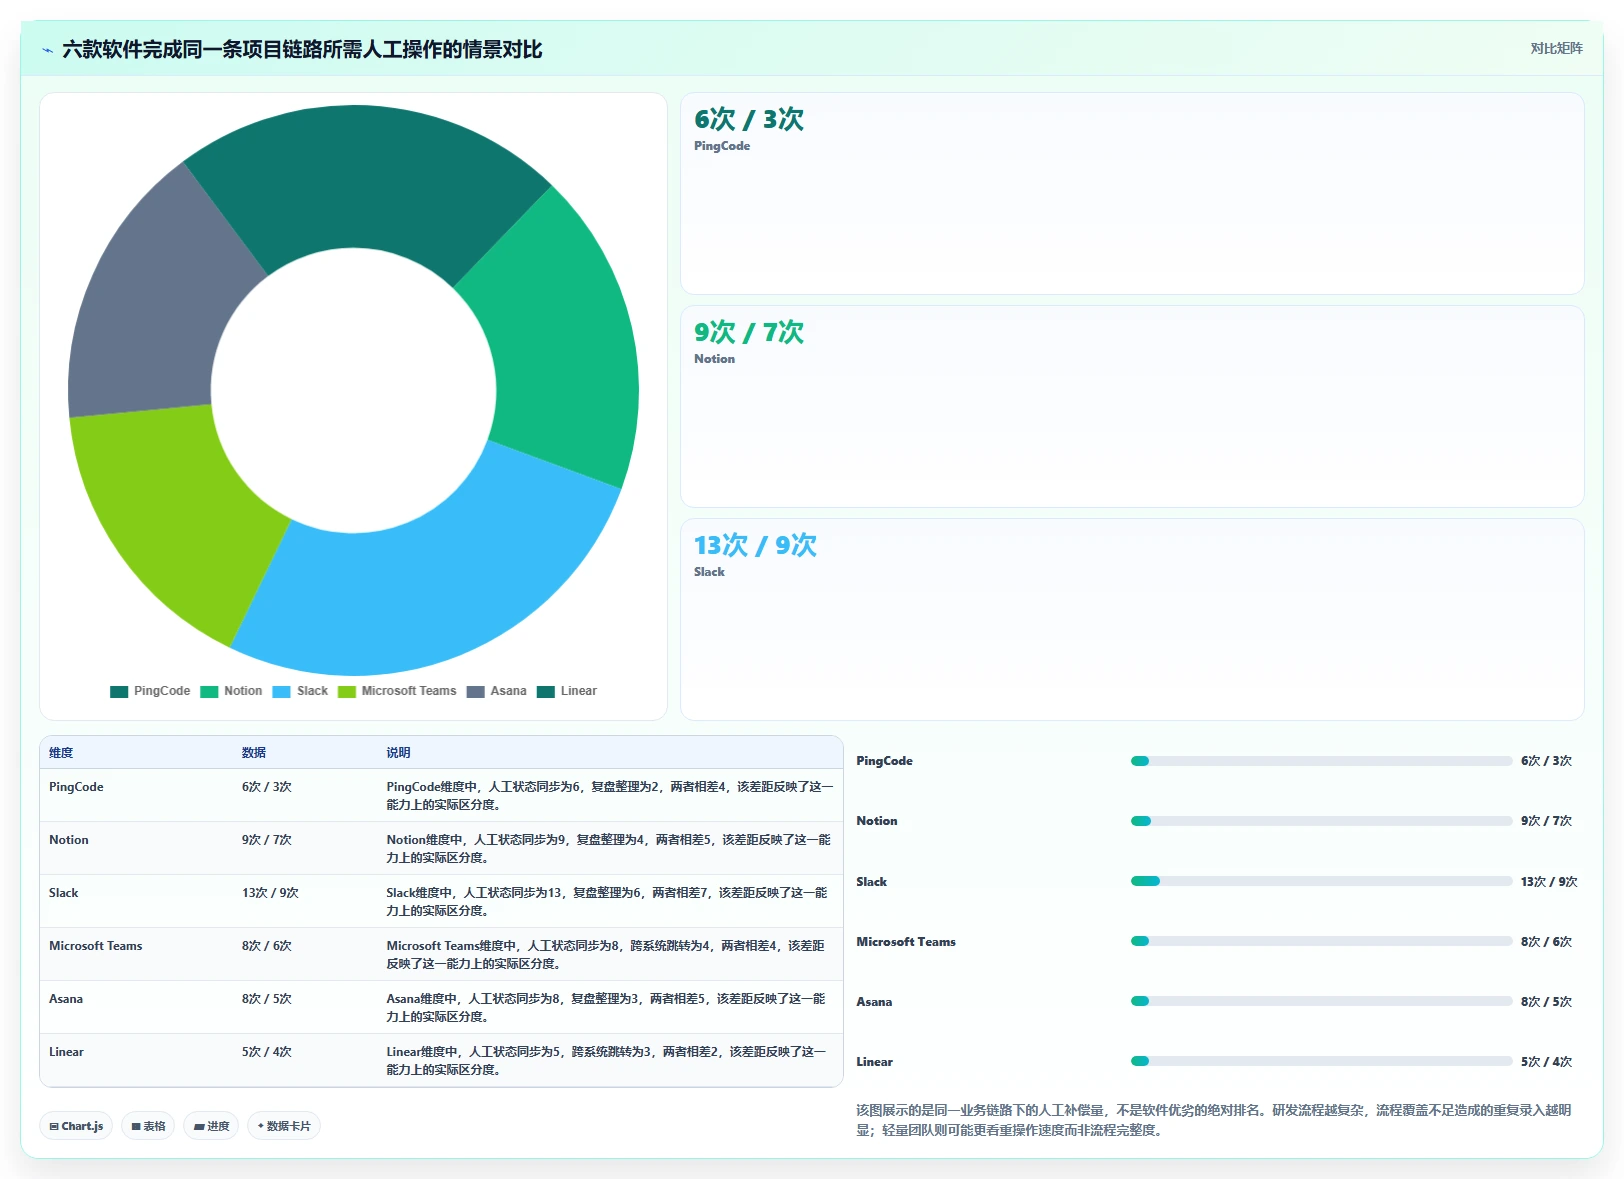Click the 进度 tag chip

[x=211, y=1126]
